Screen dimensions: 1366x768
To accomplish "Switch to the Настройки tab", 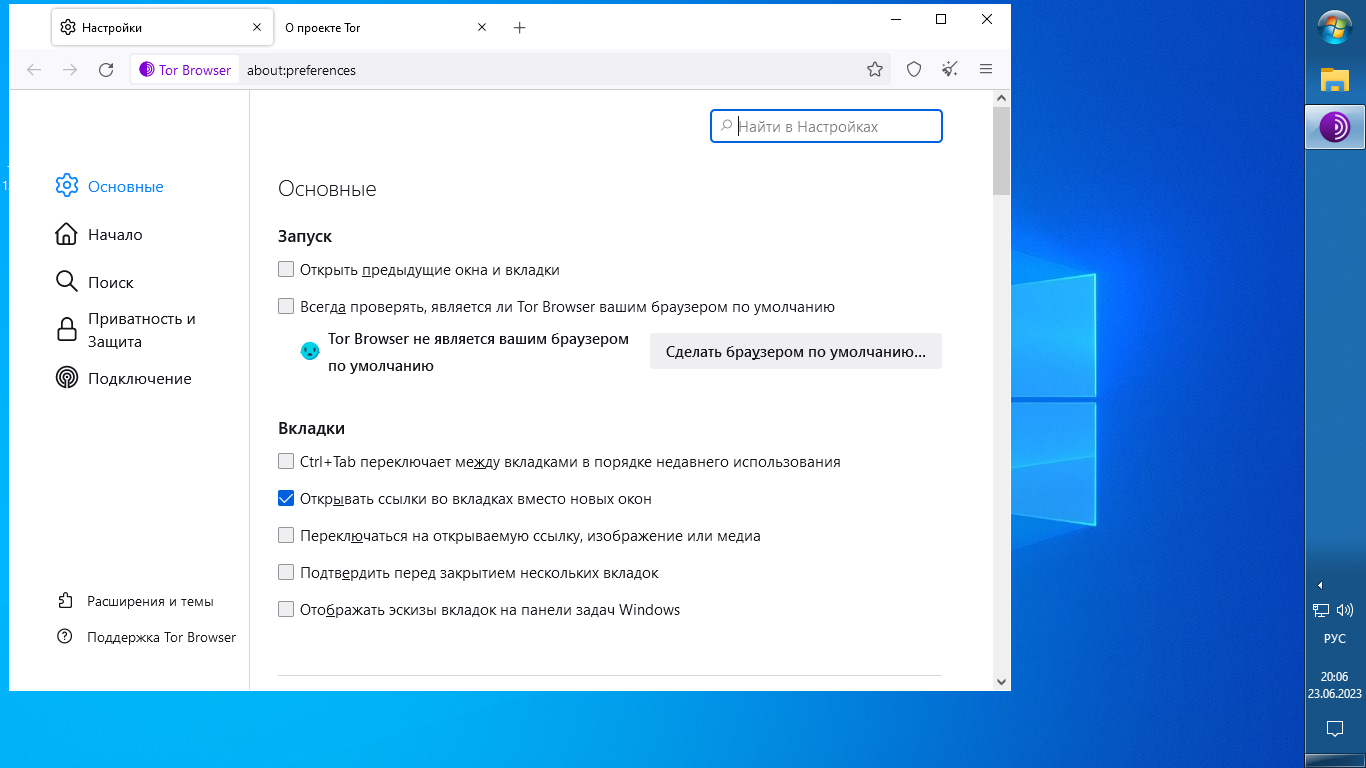I will [x=162, y=28].
